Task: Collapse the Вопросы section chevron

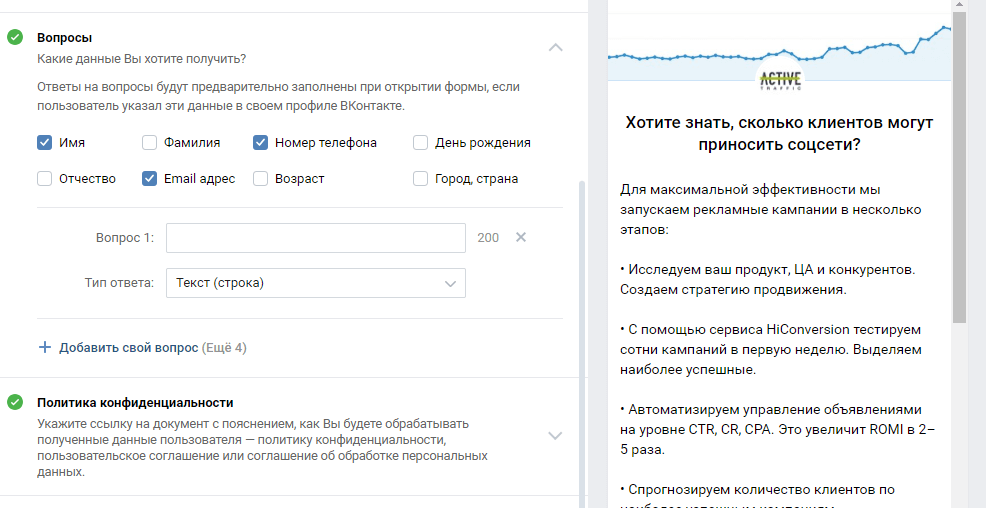Action: 556,47
